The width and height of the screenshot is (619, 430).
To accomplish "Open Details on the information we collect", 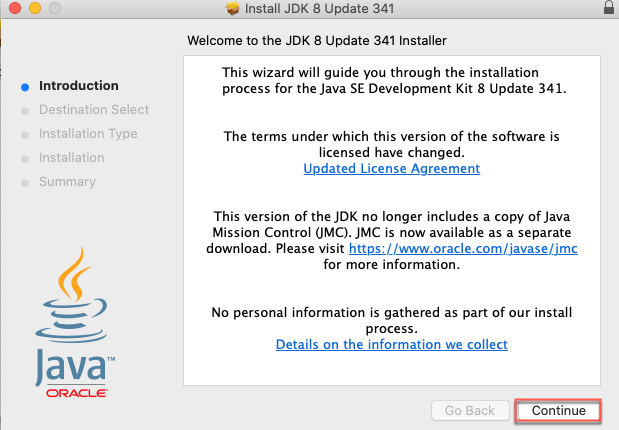I will coord(392,344).
